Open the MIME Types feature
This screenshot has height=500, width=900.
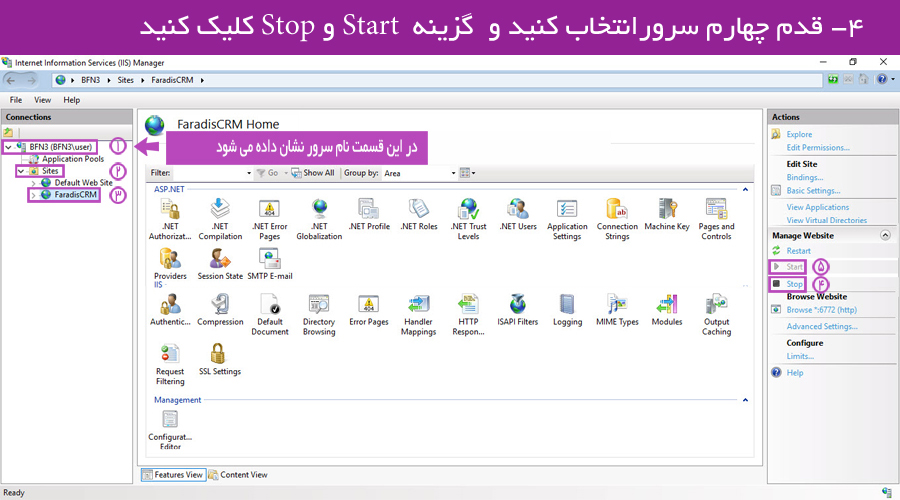(x=617, y=310)
